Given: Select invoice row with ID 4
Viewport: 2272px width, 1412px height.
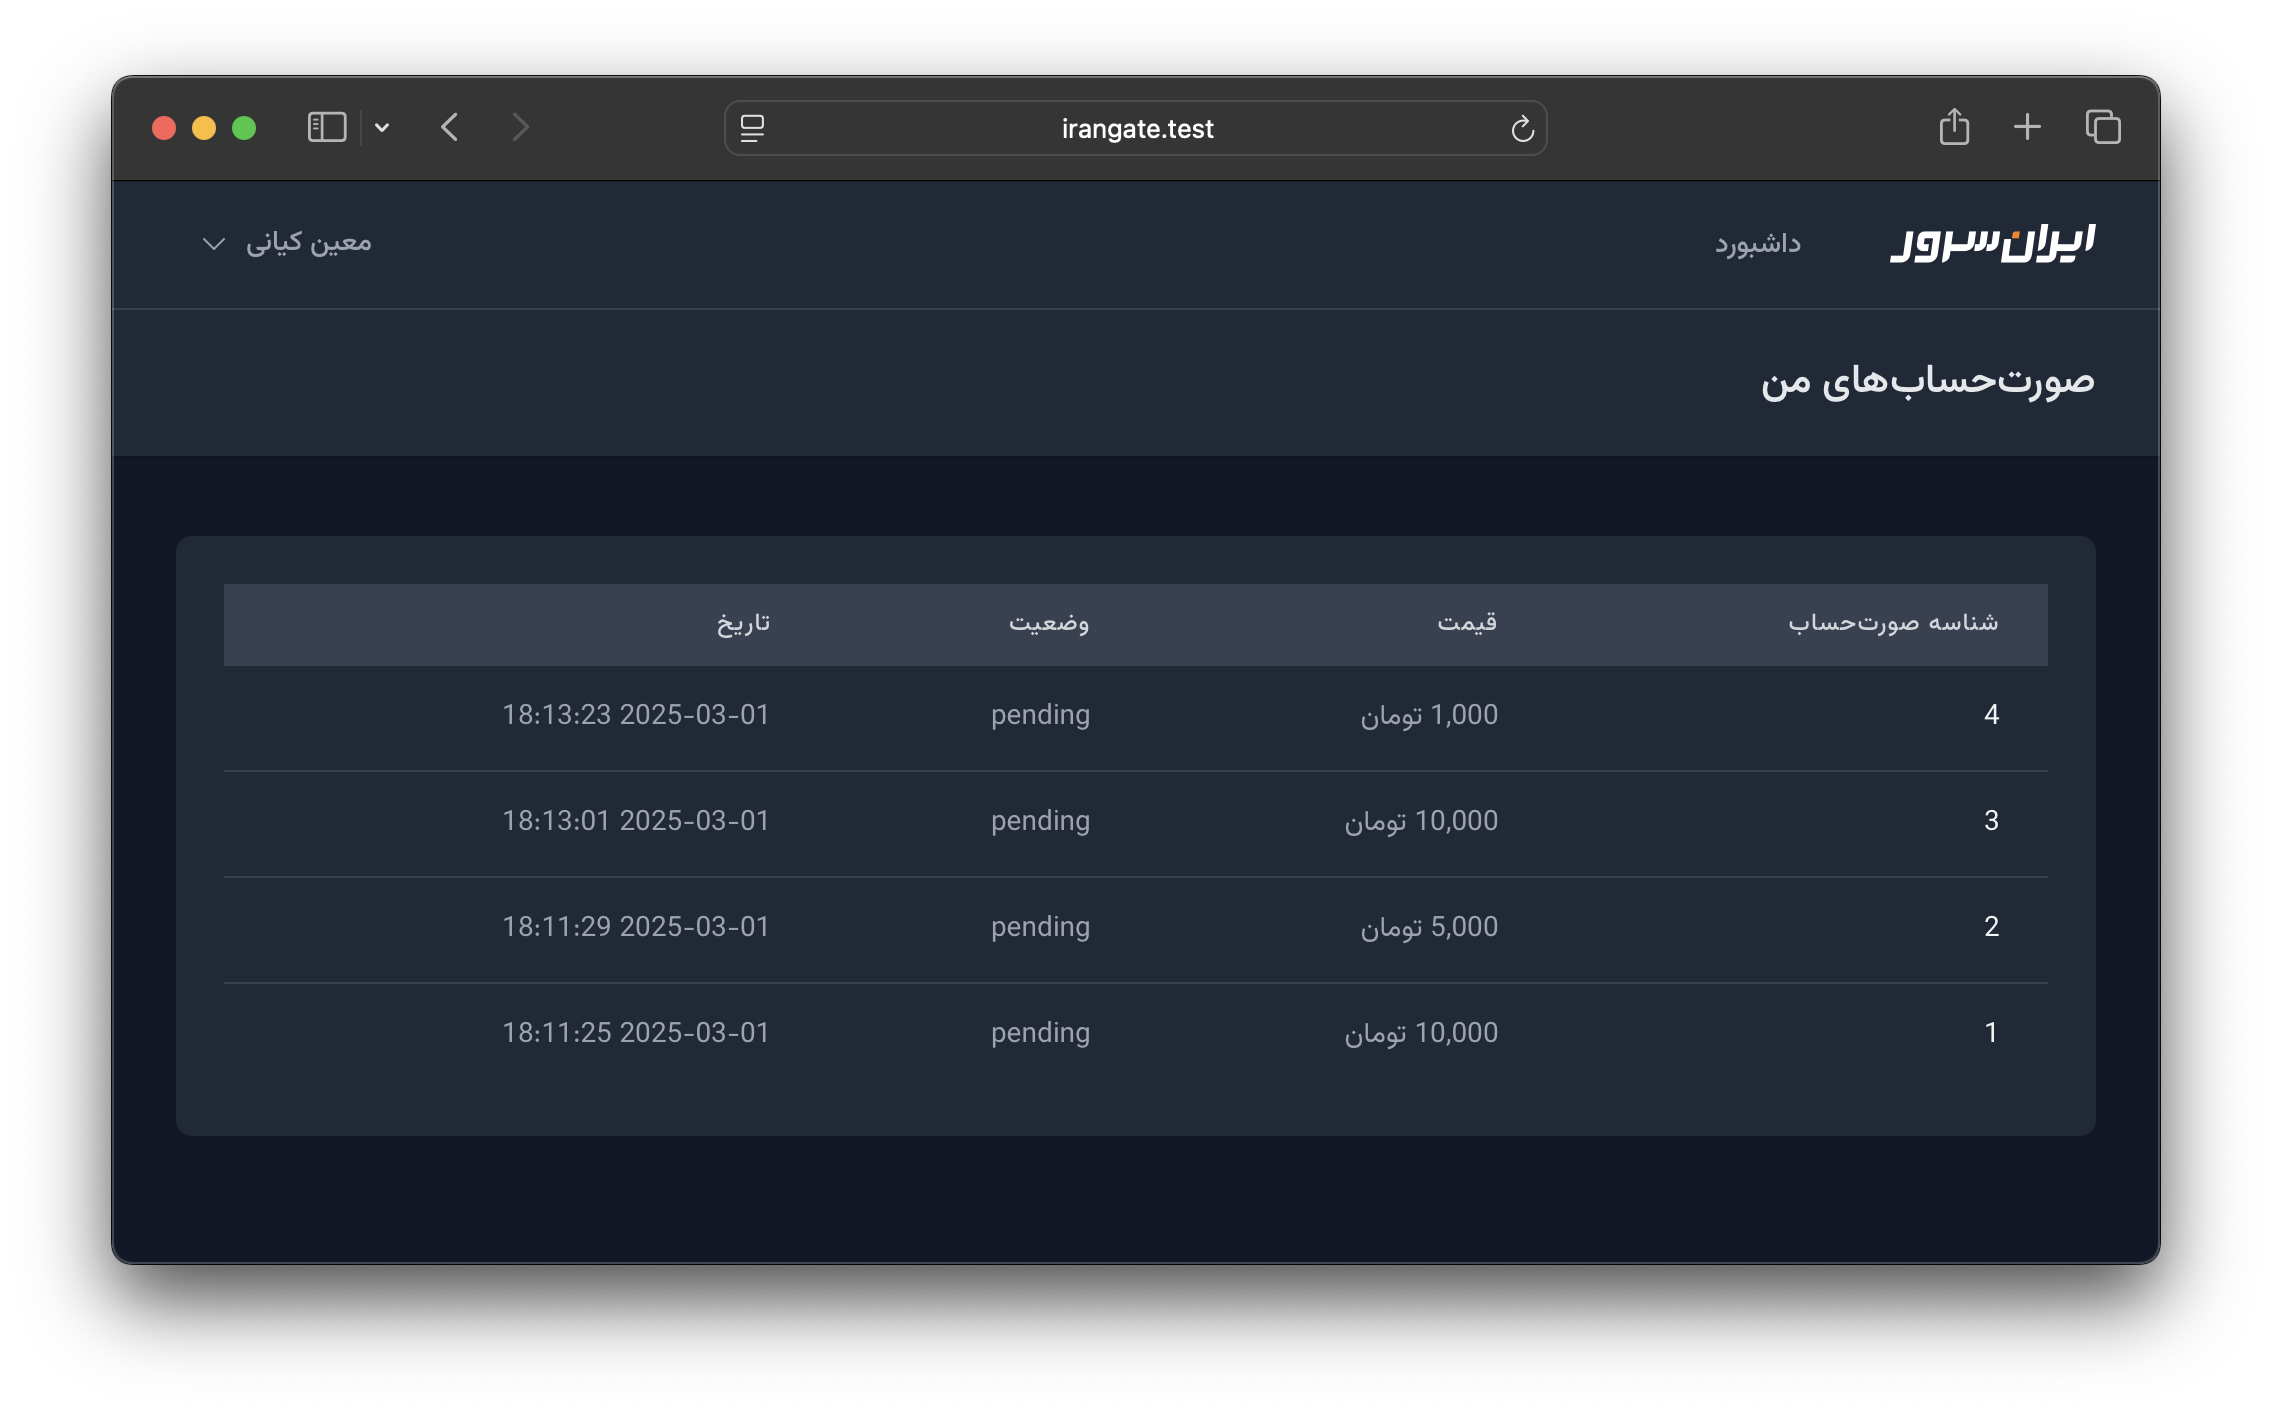Looking at the screenshot, I should (1990, 715).
